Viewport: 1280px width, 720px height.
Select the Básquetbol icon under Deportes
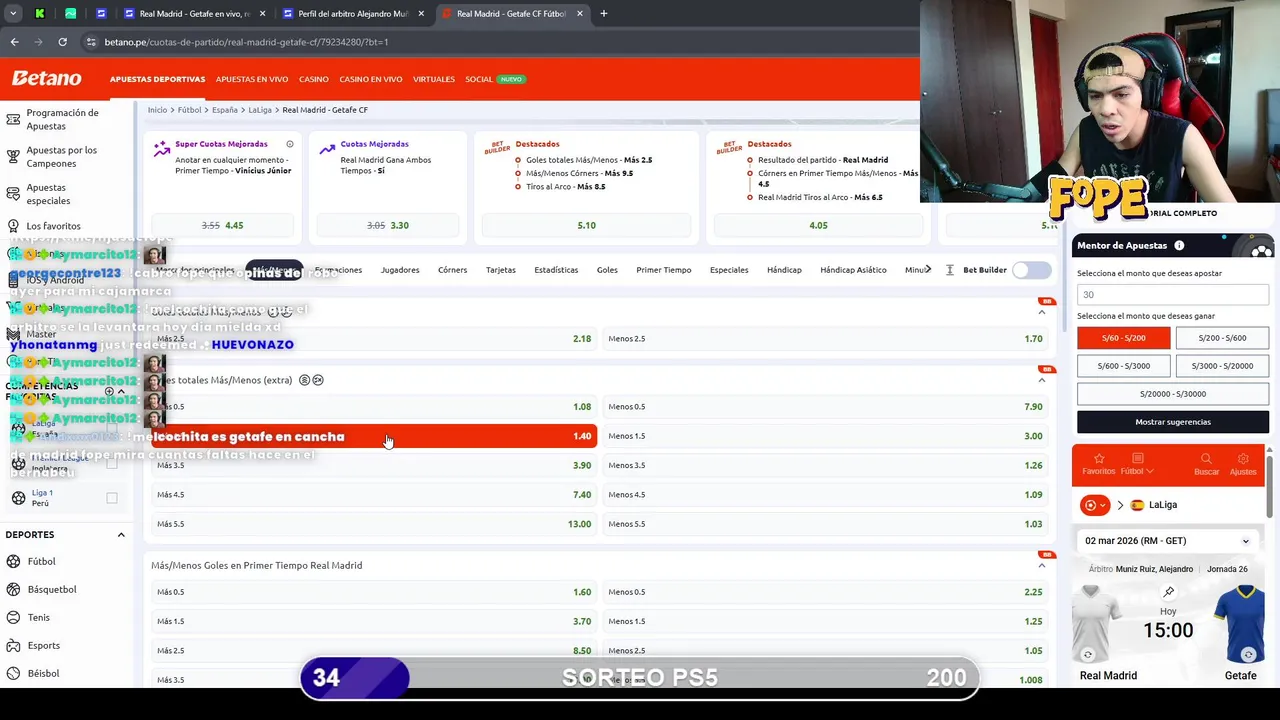click(14, 589)
